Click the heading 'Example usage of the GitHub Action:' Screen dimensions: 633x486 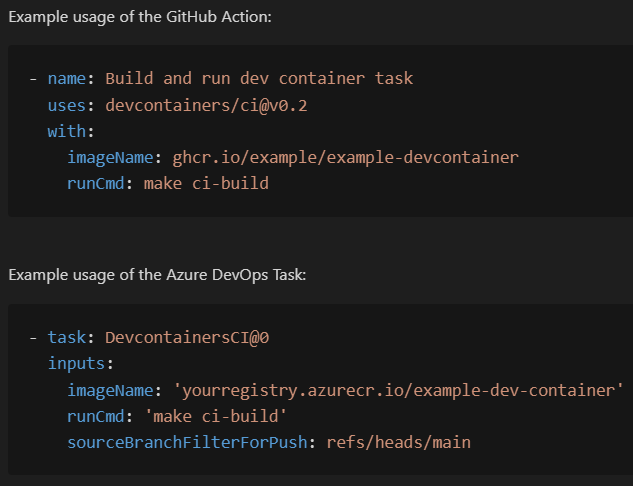click(x=140, y=17)
